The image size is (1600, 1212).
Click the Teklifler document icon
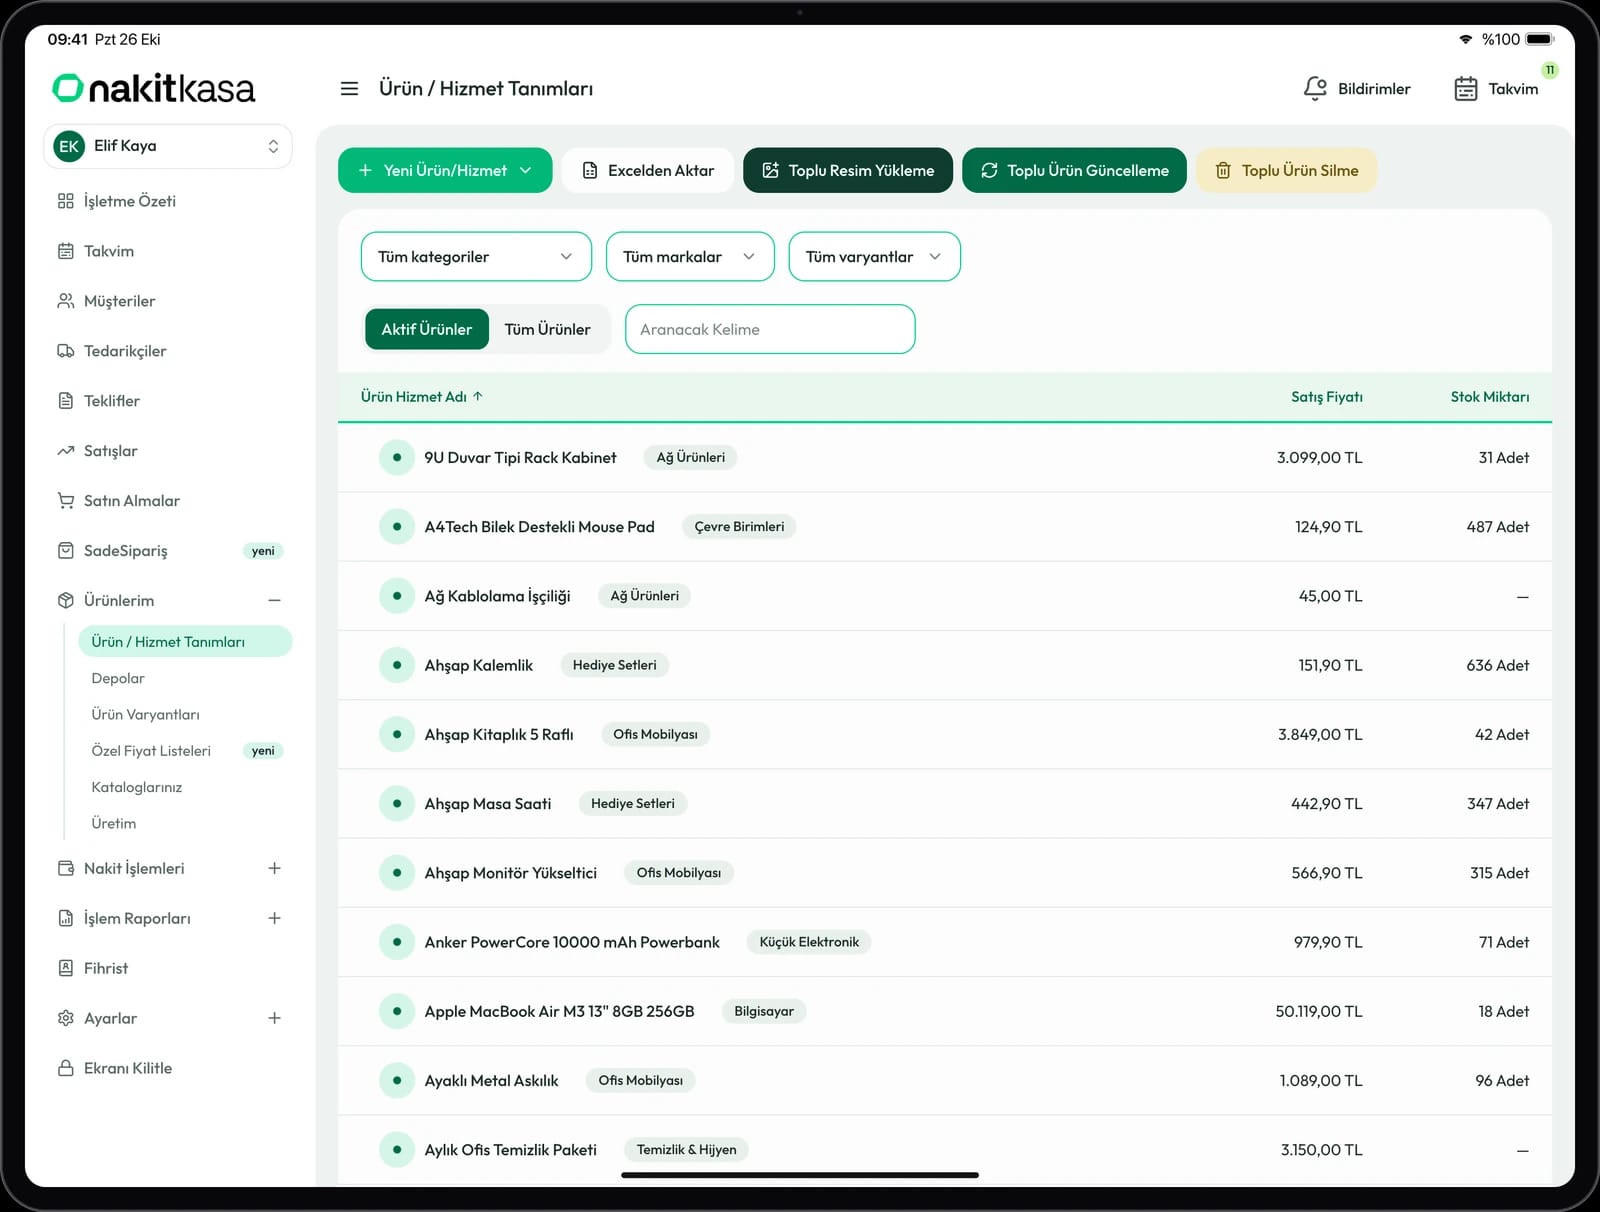pyautogui.click(x=66, y=401)
